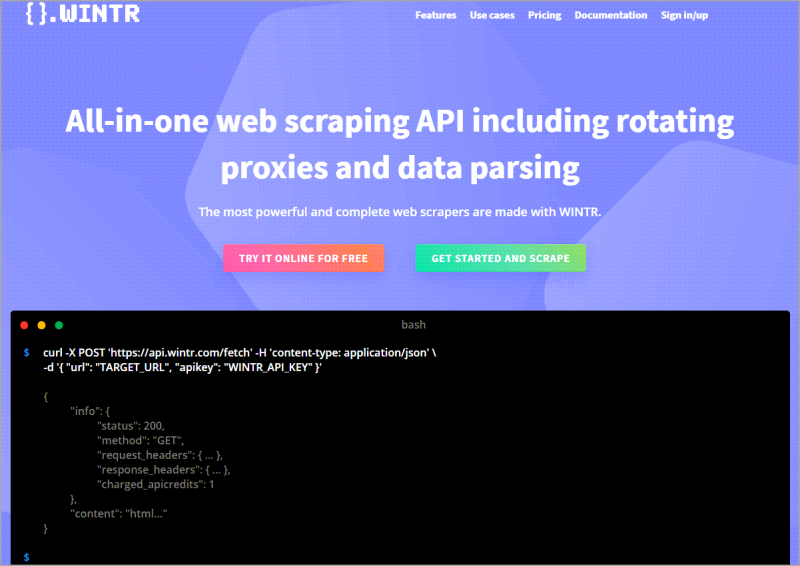Click the "response_headers" line in the JSON output
The height and width of the screenshot is (566, 800).
[164, 469]
